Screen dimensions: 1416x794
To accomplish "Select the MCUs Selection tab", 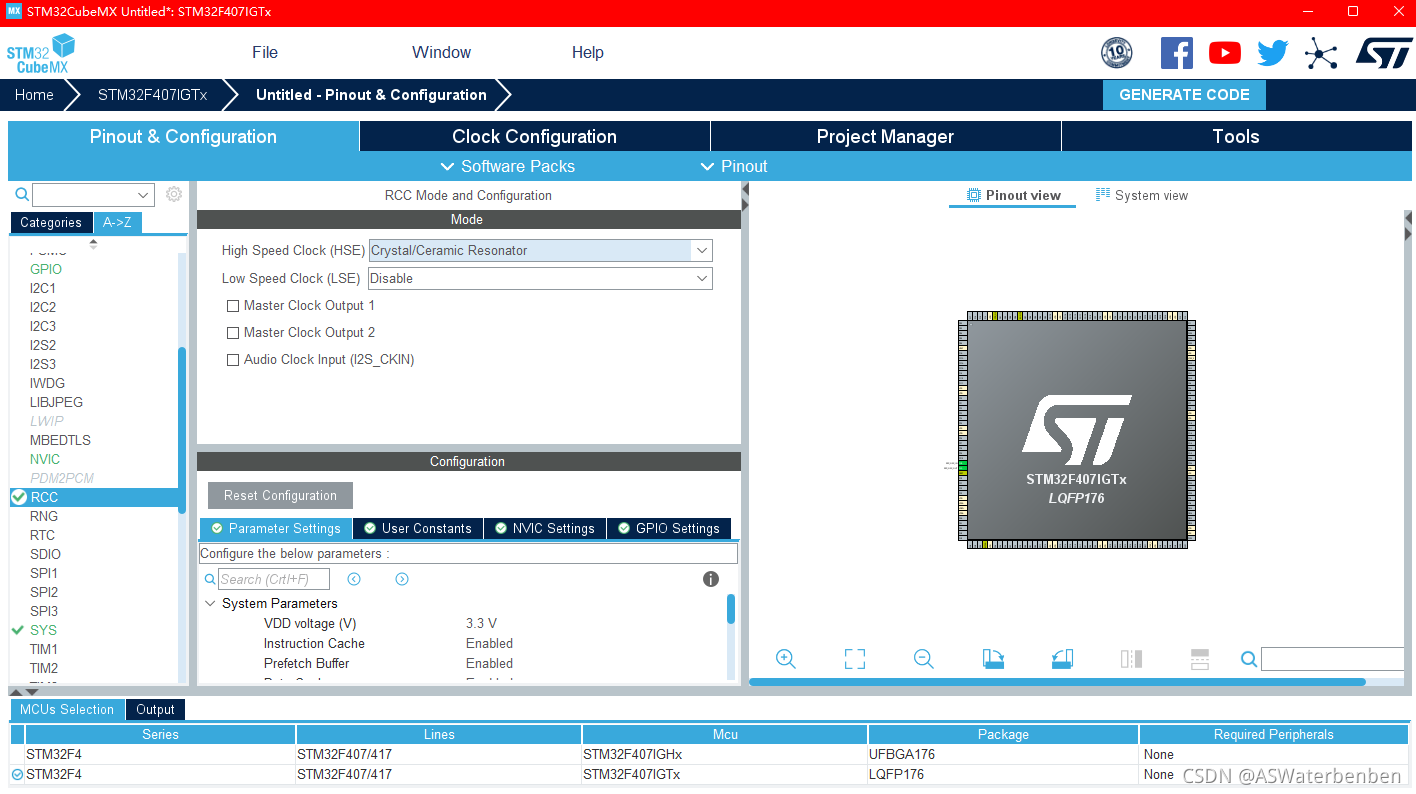I will (67, 710).
